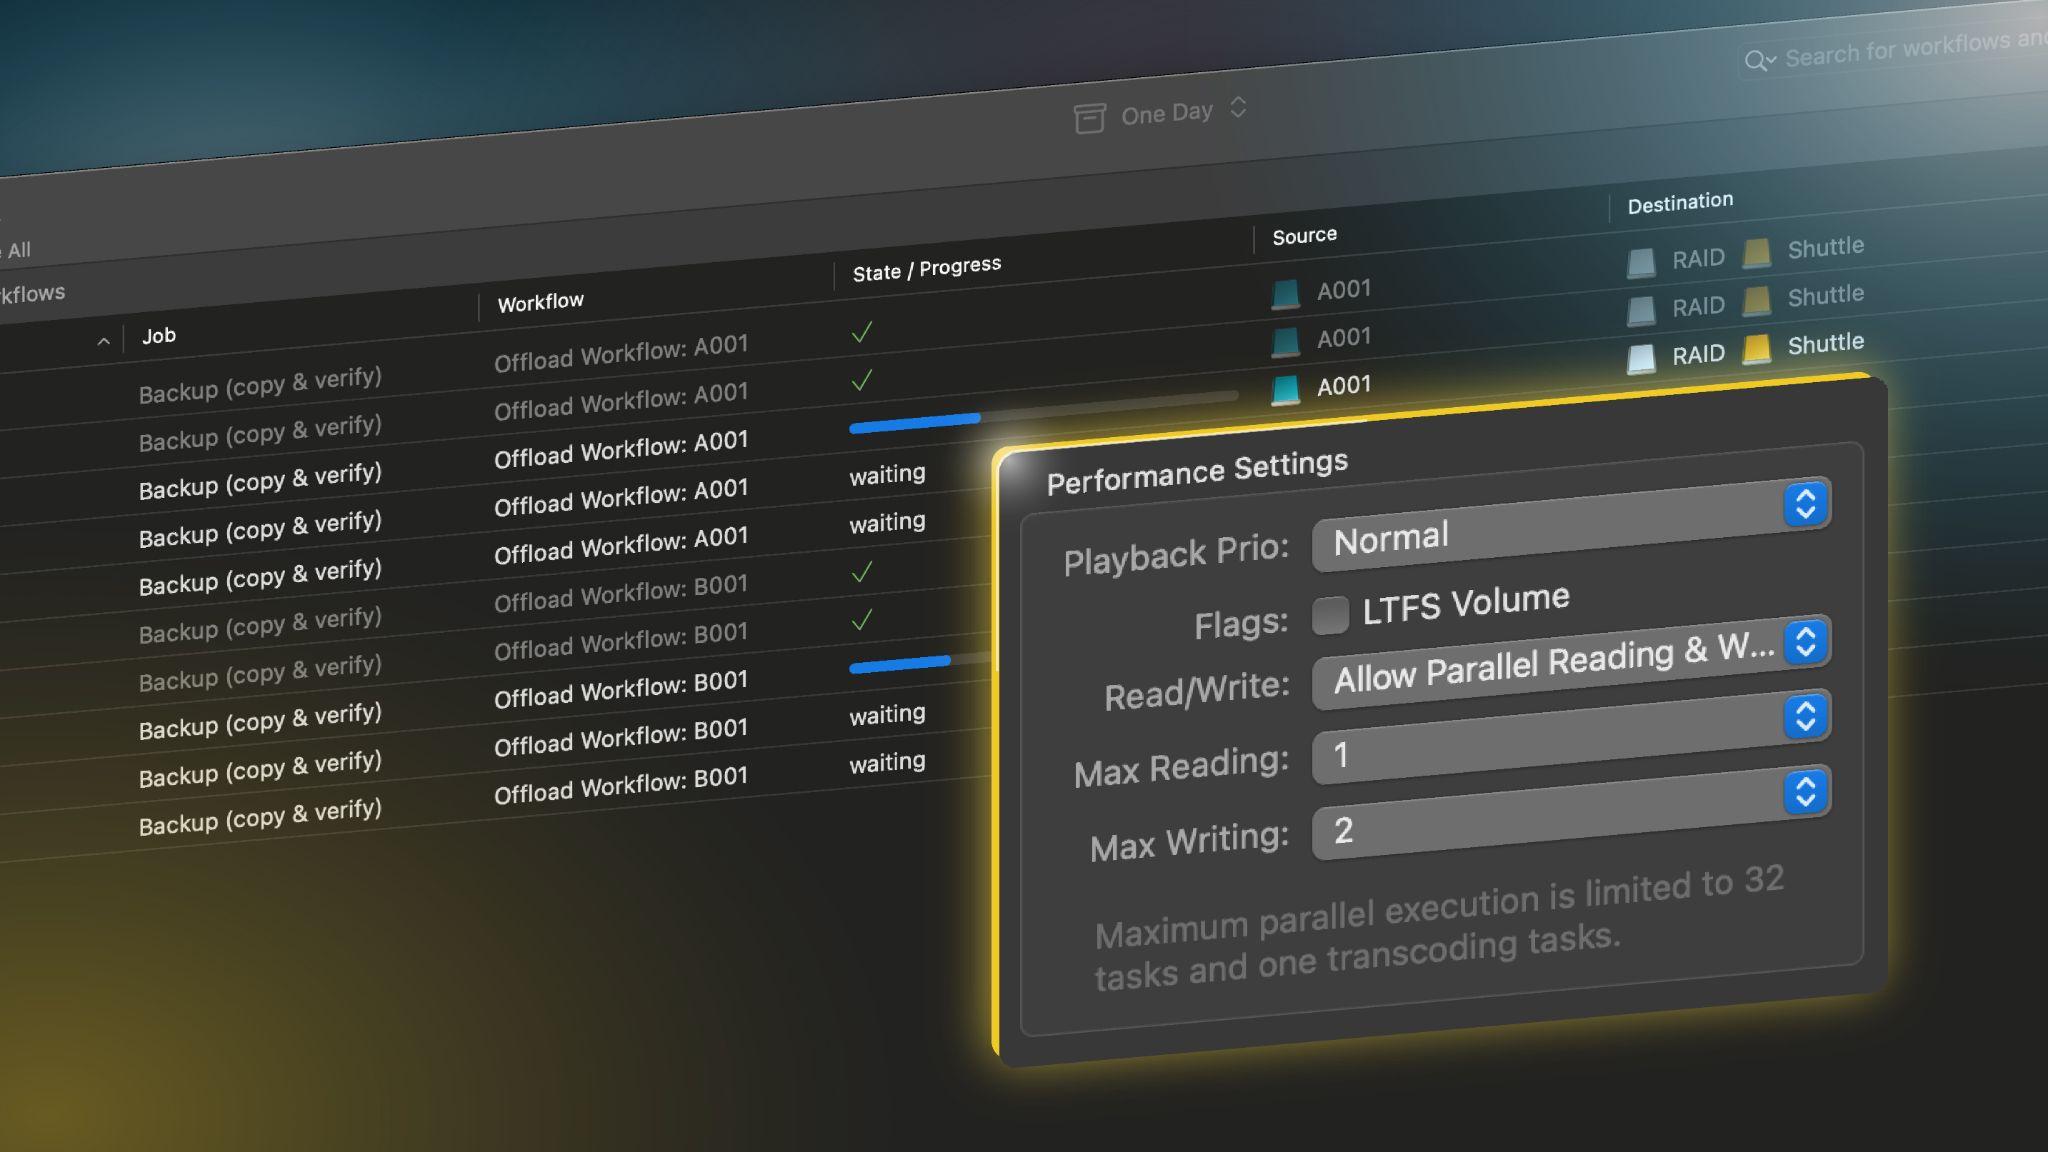
Task: Click the RAID drive icon in second row
Action: click(1641, 311)
